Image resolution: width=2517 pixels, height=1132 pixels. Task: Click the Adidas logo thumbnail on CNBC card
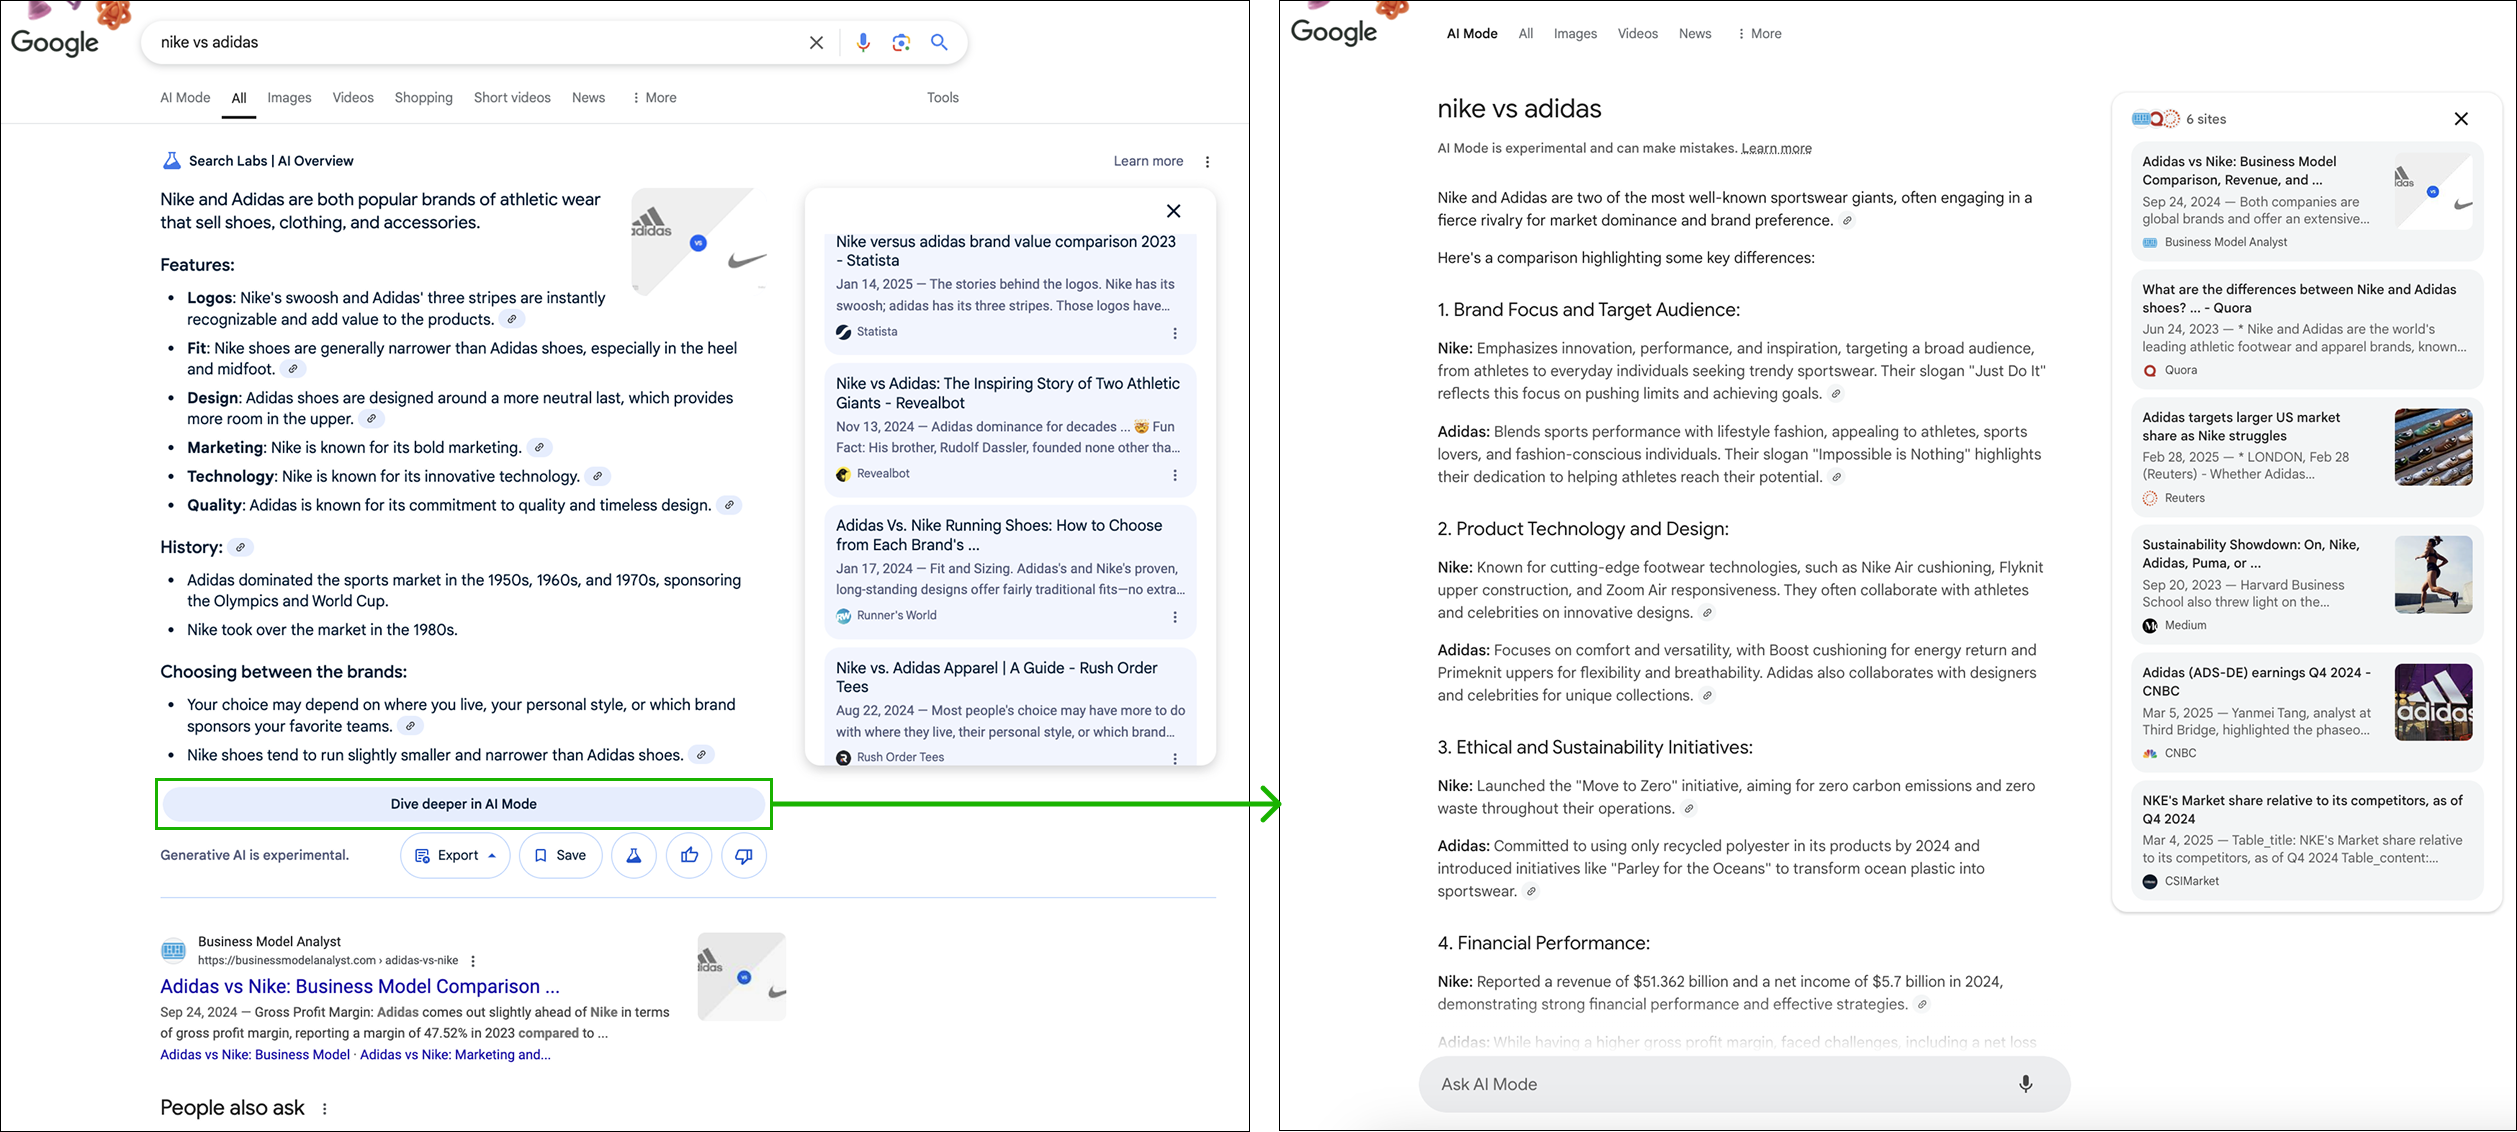(2433, 702)
